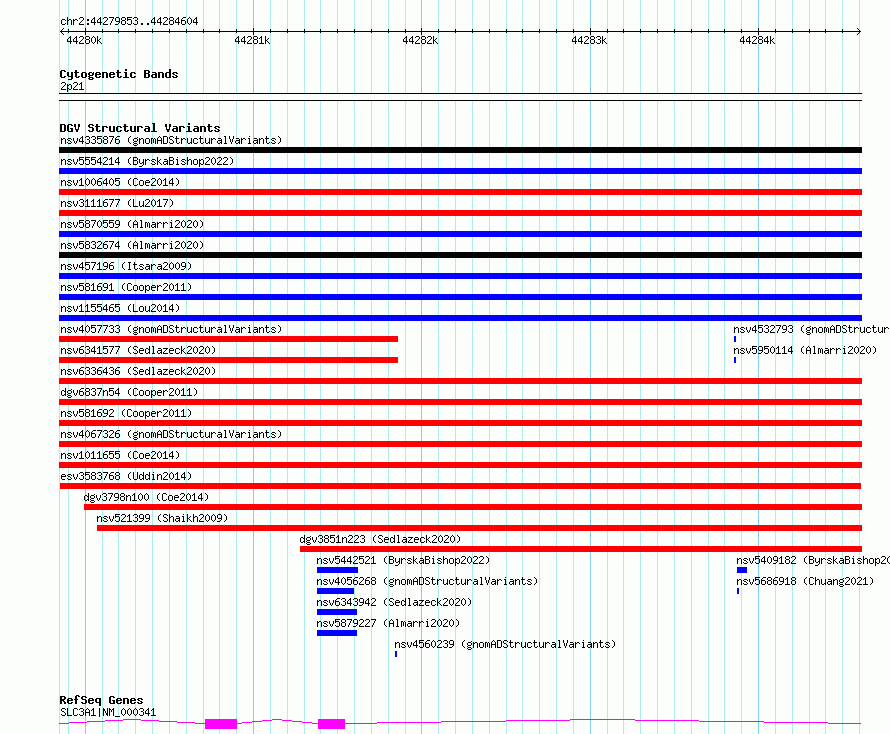Select the 2p21 cytogenetic band label
Image resolution: width=890 pixels, height=734 pixels.
pyautogui.click(x=72, y=86)
